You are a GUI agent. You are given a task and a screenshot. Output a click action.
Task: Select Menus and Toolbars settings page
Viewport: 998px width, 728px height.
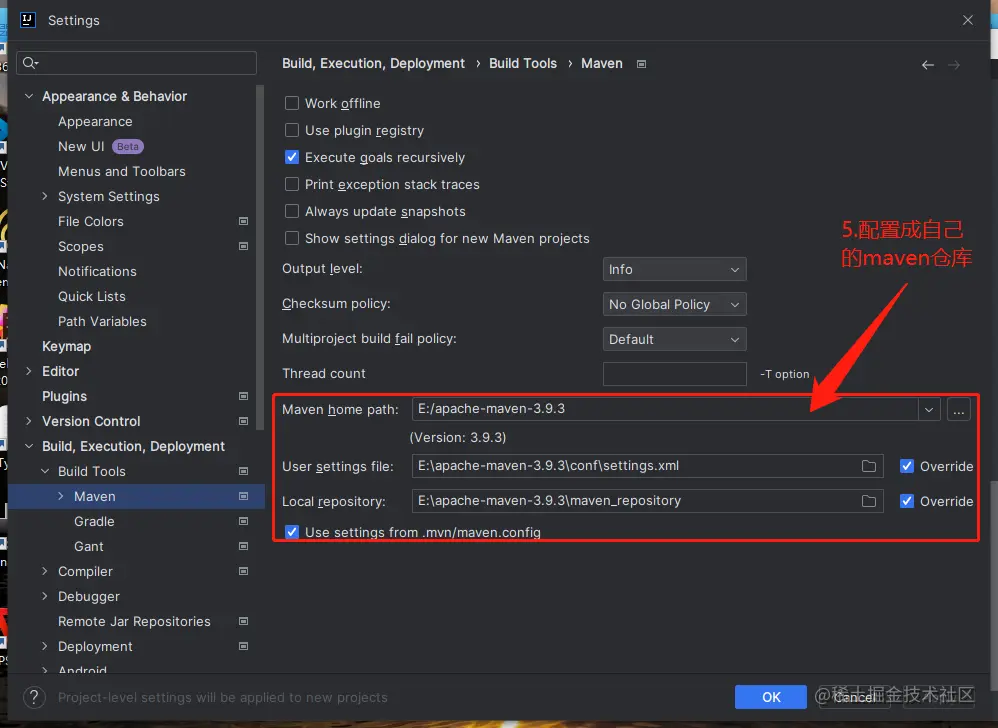pos(122,171)
